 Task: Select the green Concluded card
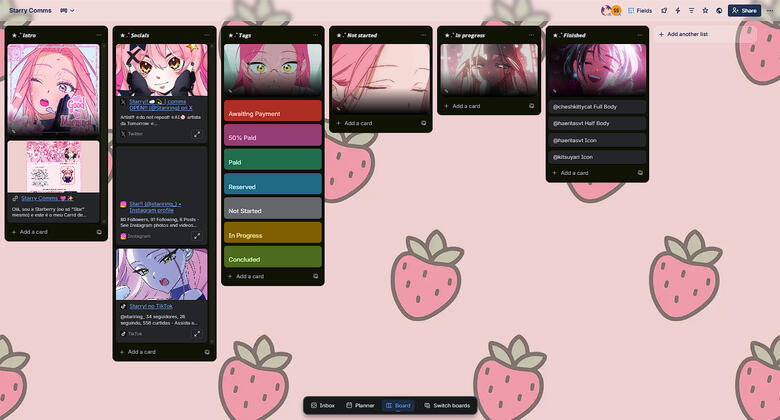pos(273,257)
